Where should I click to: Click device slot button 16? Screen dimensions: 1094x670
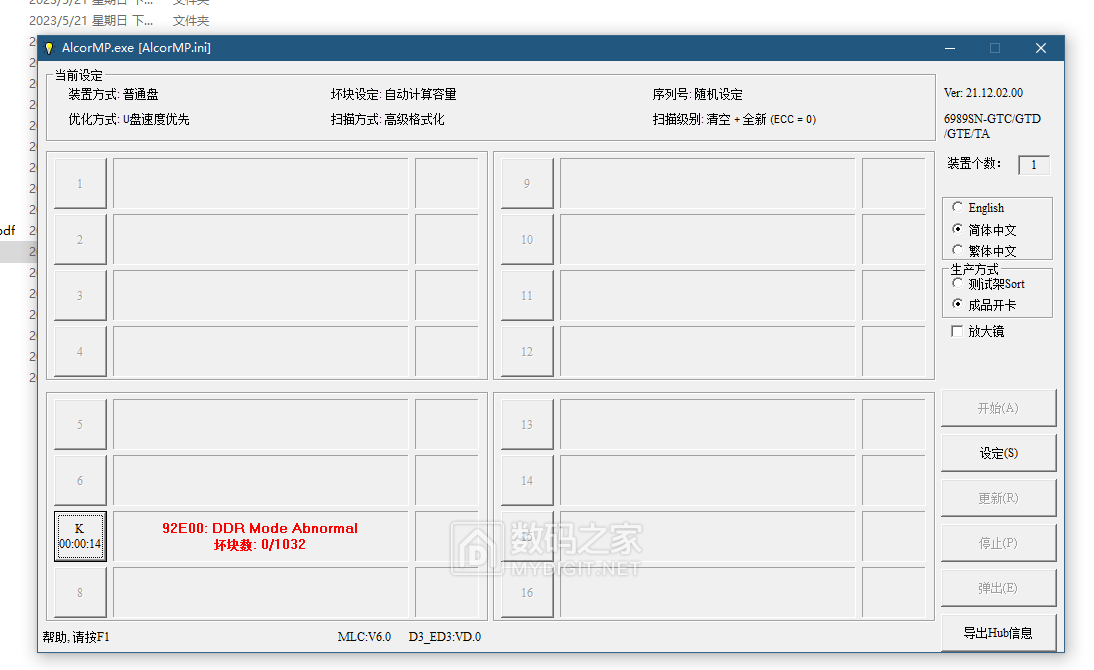tap(527, 593)
